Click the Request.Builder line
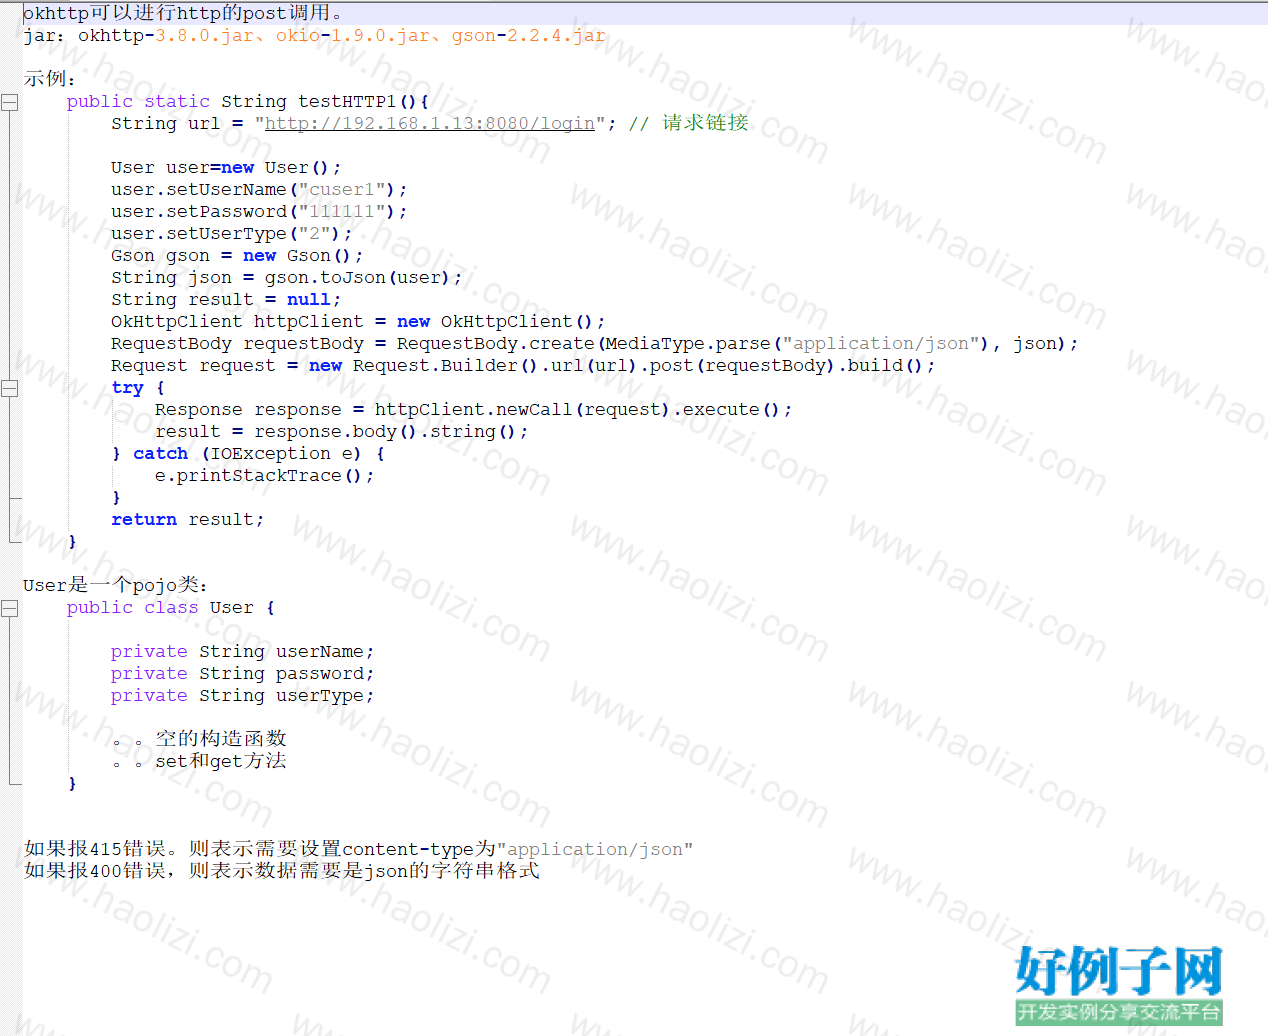Image resolution: width=1268 pixels, height=1036 pixels. (523, 366)
